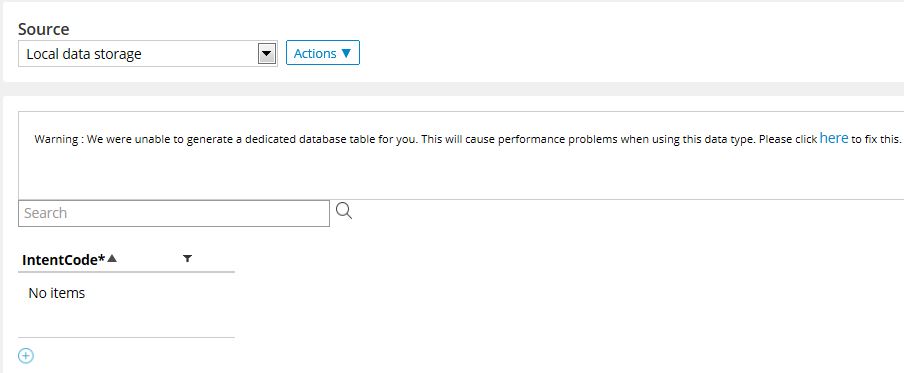Add a record with the plus icon
This screenshot has width=904, height=373.
click(26, 356)
